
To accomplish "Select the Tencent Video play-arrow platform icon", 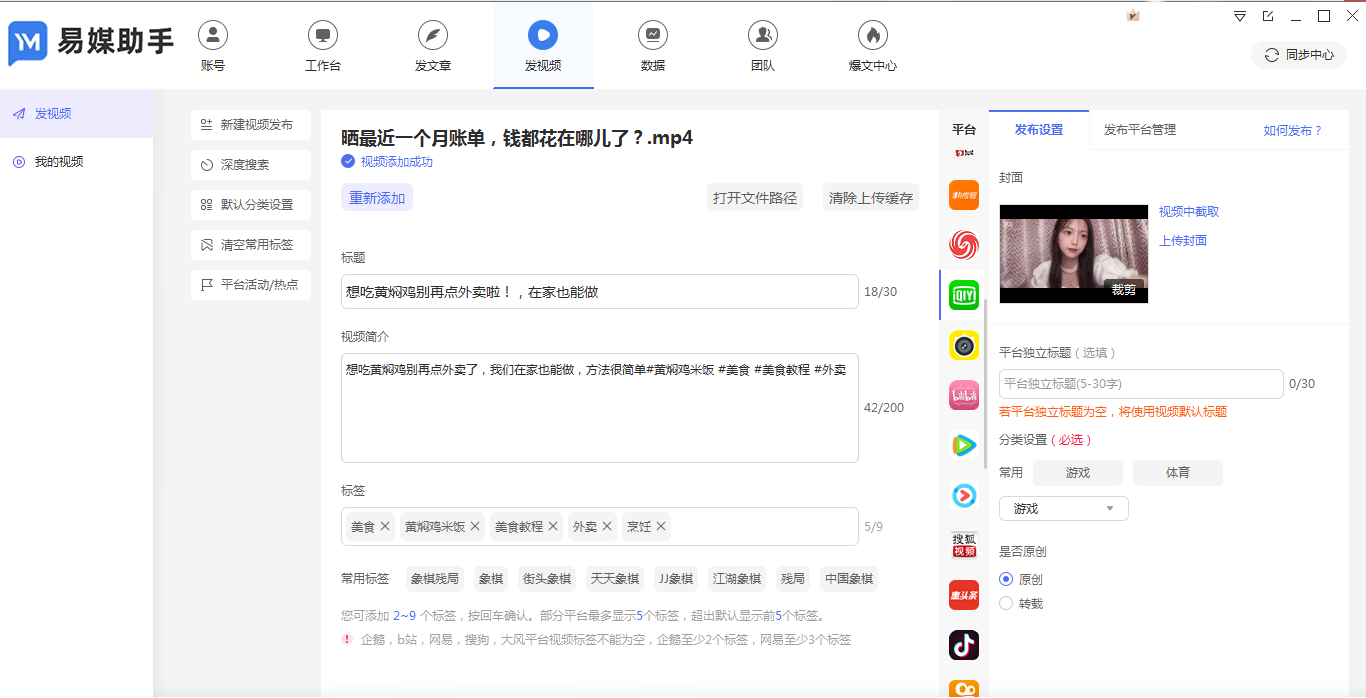I will click(964, 445).
